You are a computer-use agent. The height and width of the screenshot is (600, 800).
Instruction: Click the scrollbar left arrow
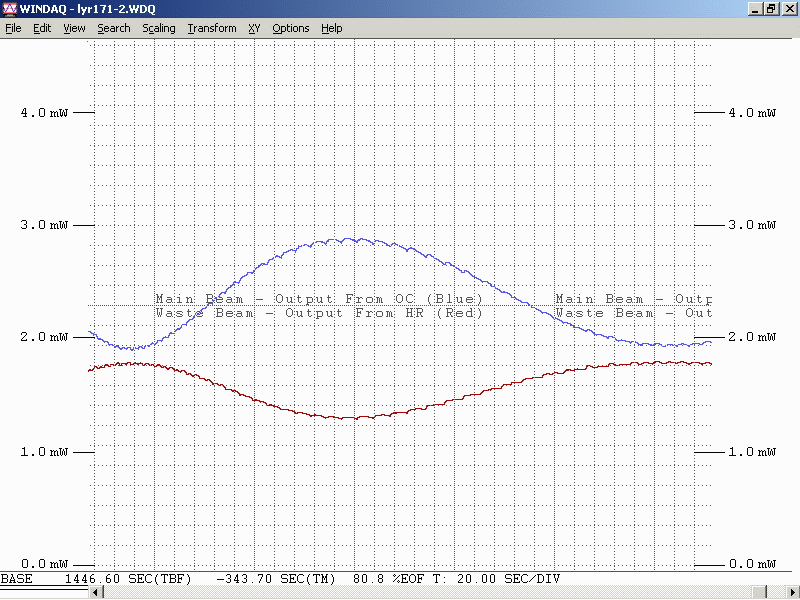pos(96,593)
